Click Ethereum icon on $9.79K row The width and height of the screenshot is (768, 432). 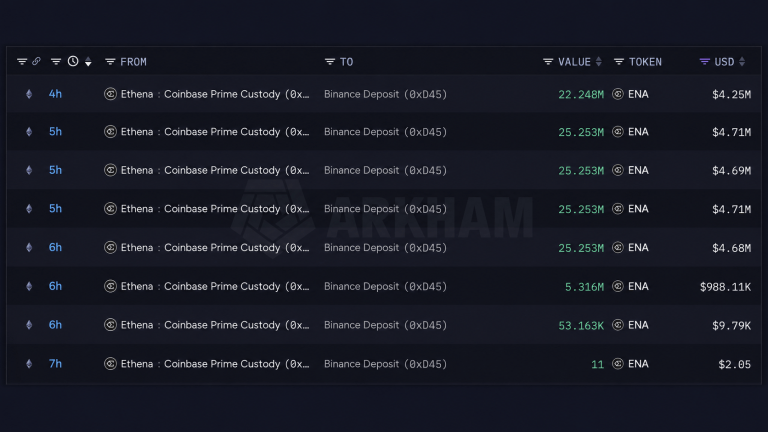coord(29,325)
